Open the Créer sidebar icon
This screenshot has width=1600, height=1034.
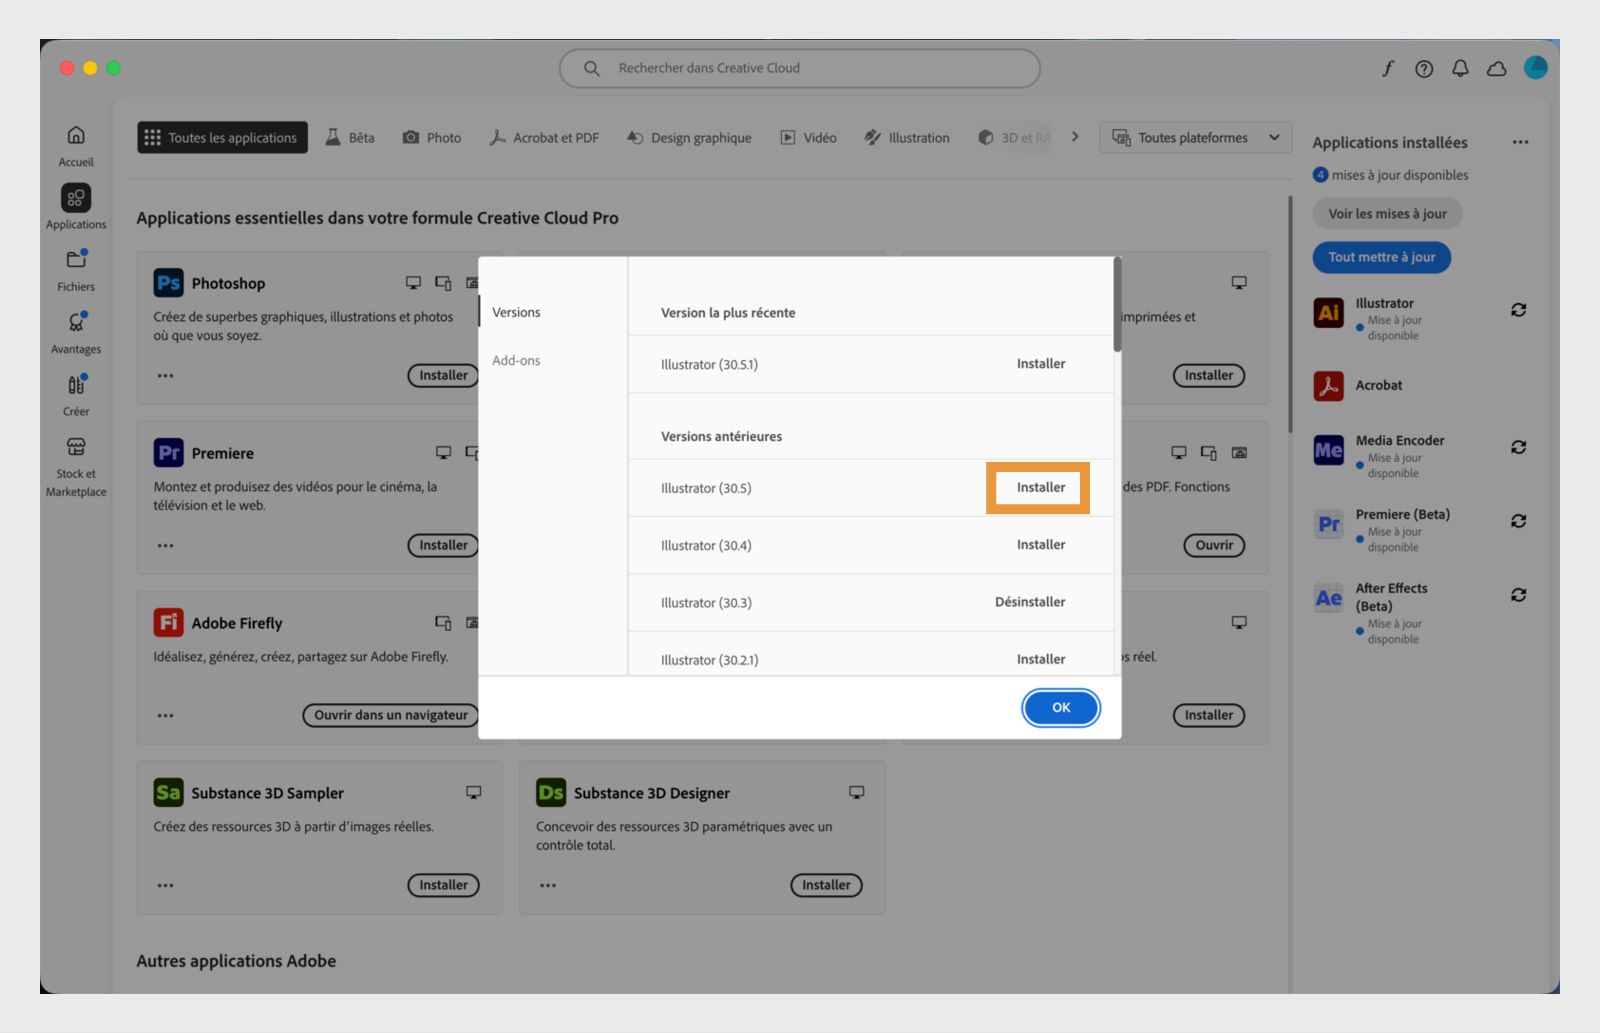tap(76, 384)
